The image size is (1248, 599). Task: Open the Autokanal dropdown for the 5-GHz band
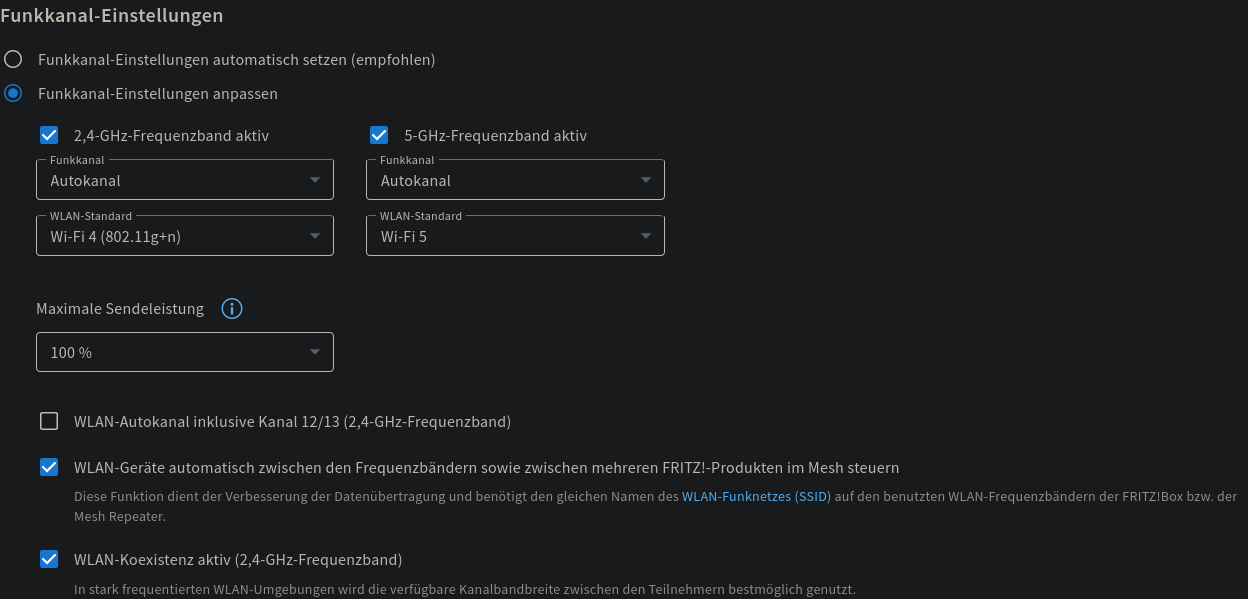[515, 180]
